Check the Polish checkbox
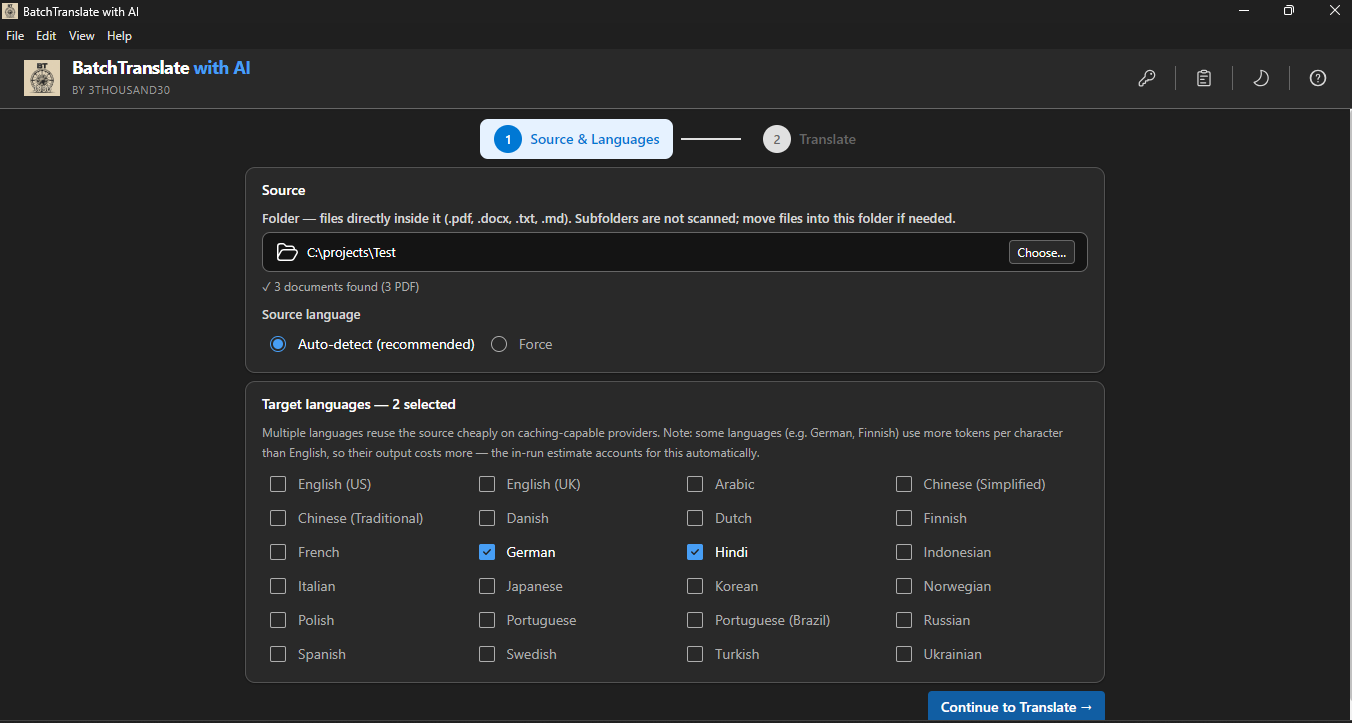This screenshot has width=1352, height=723. tap(278, 620)
